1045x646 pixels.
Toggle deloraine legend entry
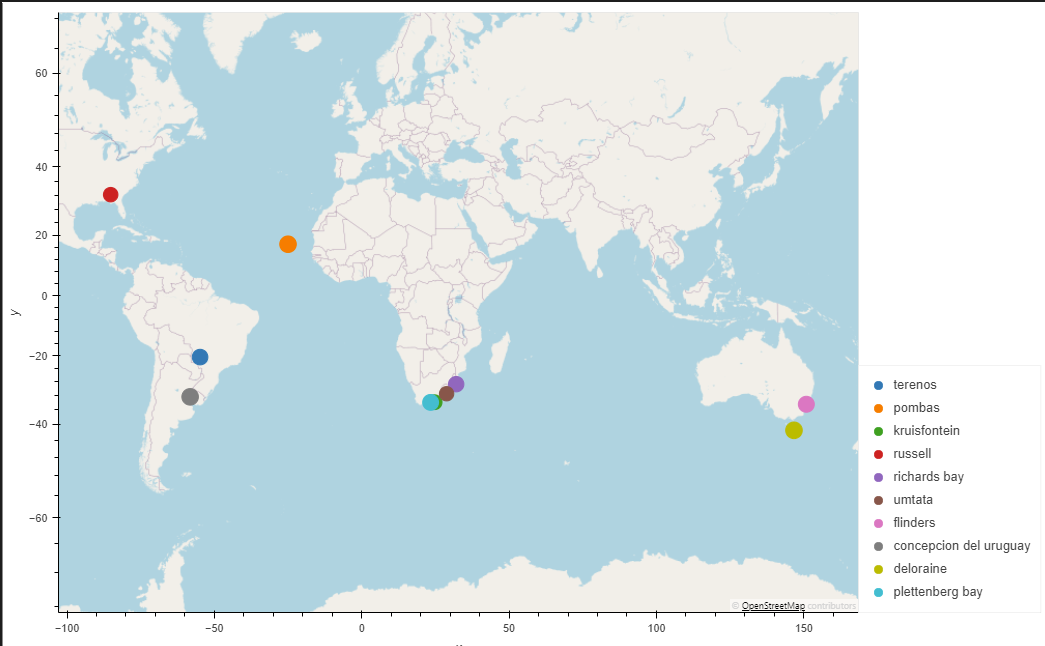(910, 569)
